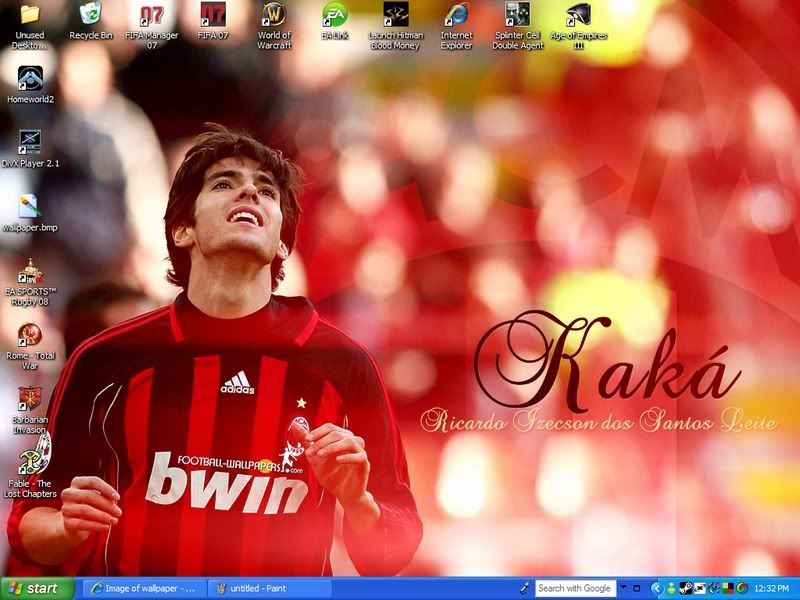Click the Start button

click(x=37, y=588)
